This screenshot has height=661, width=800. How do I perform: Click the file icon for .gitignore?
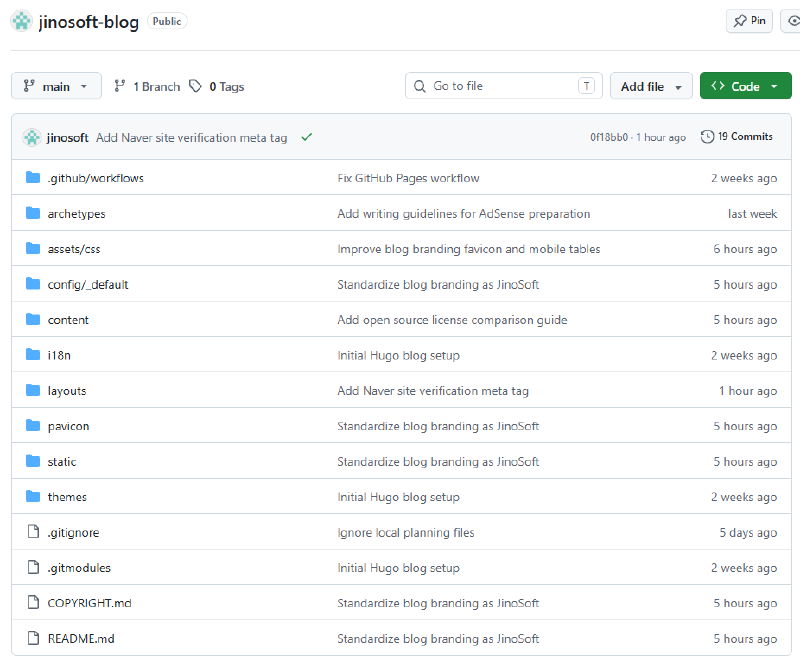click(33, 531)
